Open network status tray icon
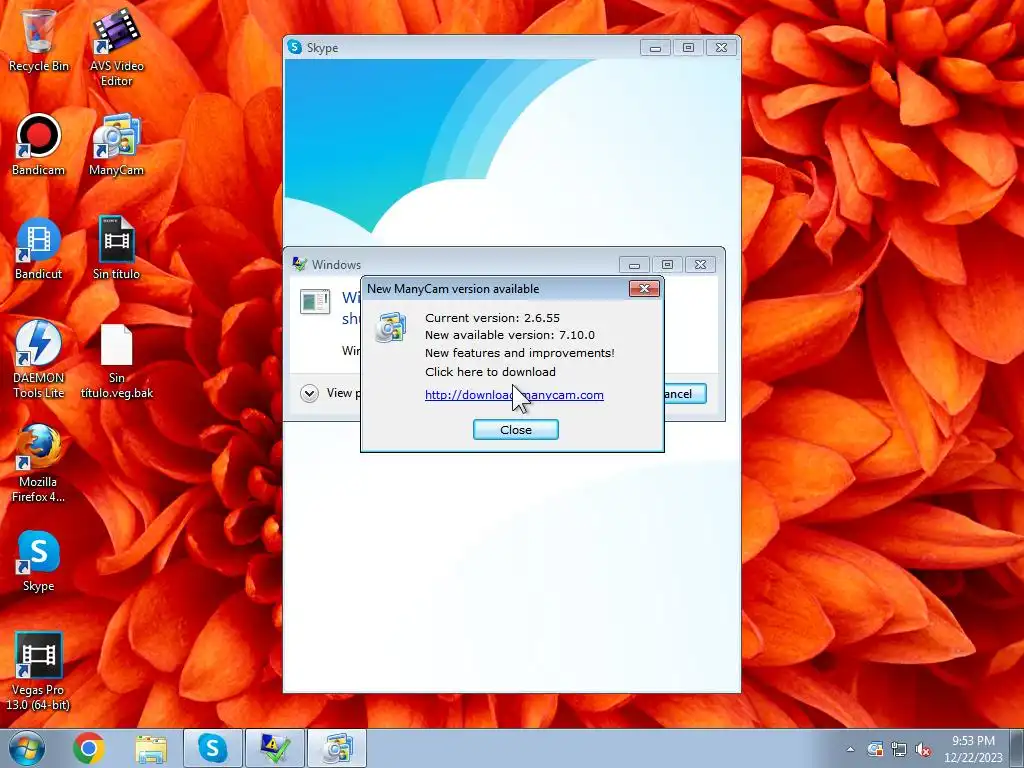Image resolution: width=1024 pixels, height=768 pixels. [899, 749]
